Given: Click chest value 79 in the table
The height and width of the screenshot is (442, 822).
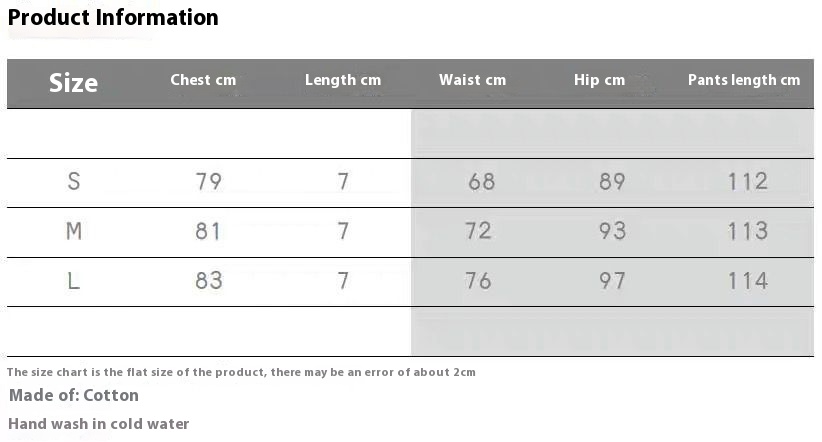Looking at the screenshot, I should pos(209,182).
